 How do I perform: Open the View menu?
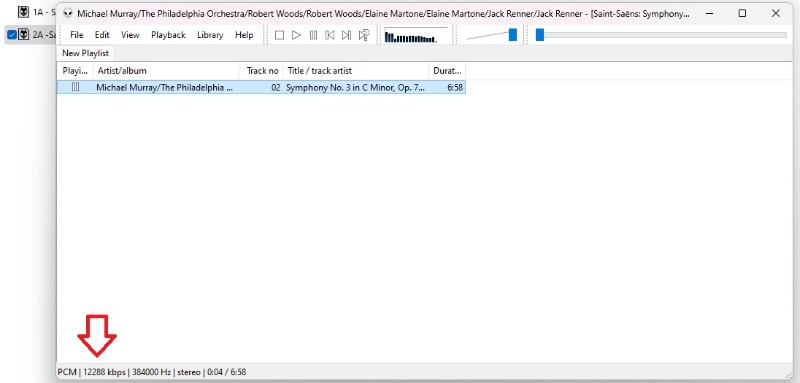click(130, 35)
